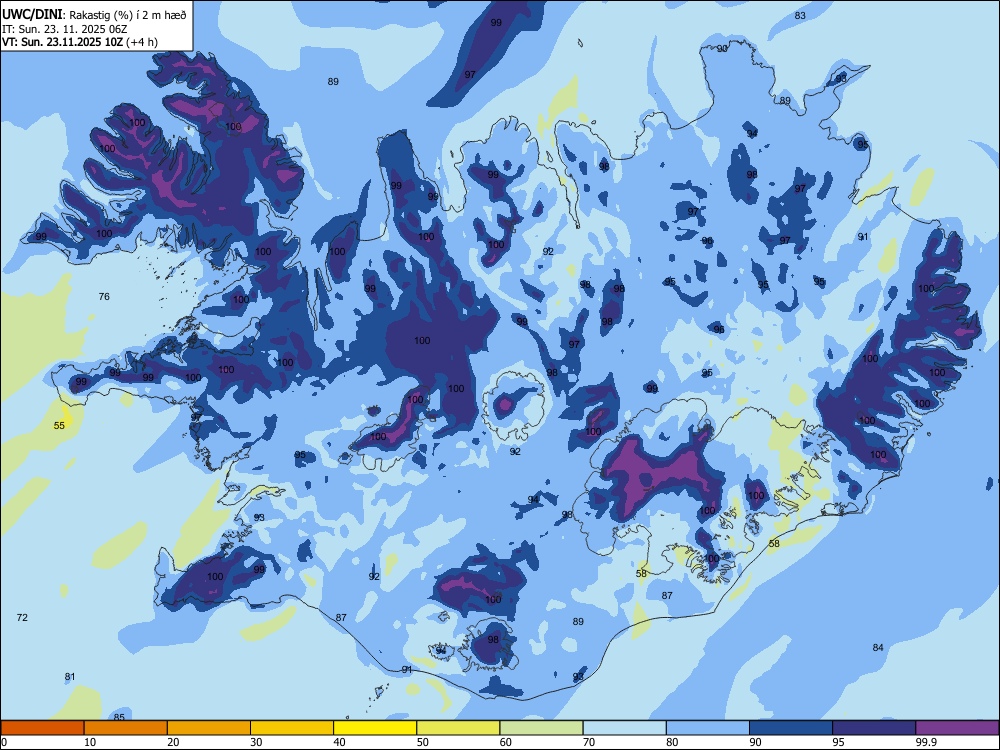Viewport: 1000px width, 750px height.
Task: Click the humidity value 85 on the map
Action: coord(119,717)
